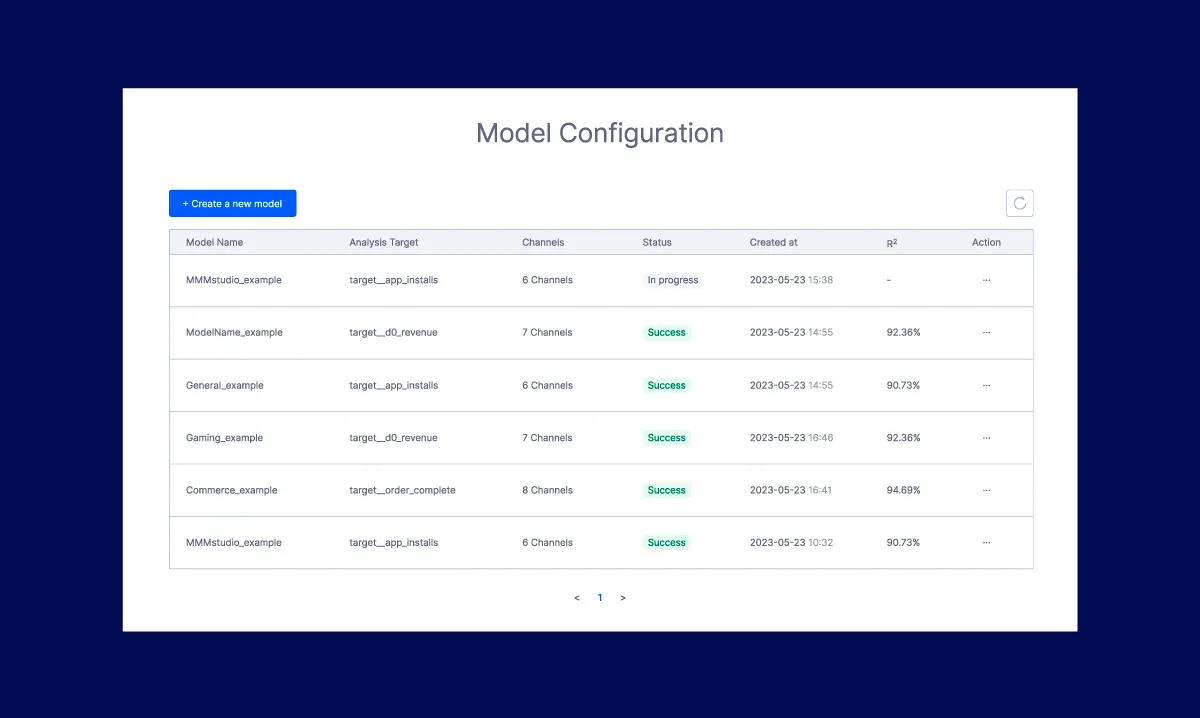The height and width of the screenshot is (718, 1200).
Task: Click target__app_installs in General_example row
Action: (394, 385)
